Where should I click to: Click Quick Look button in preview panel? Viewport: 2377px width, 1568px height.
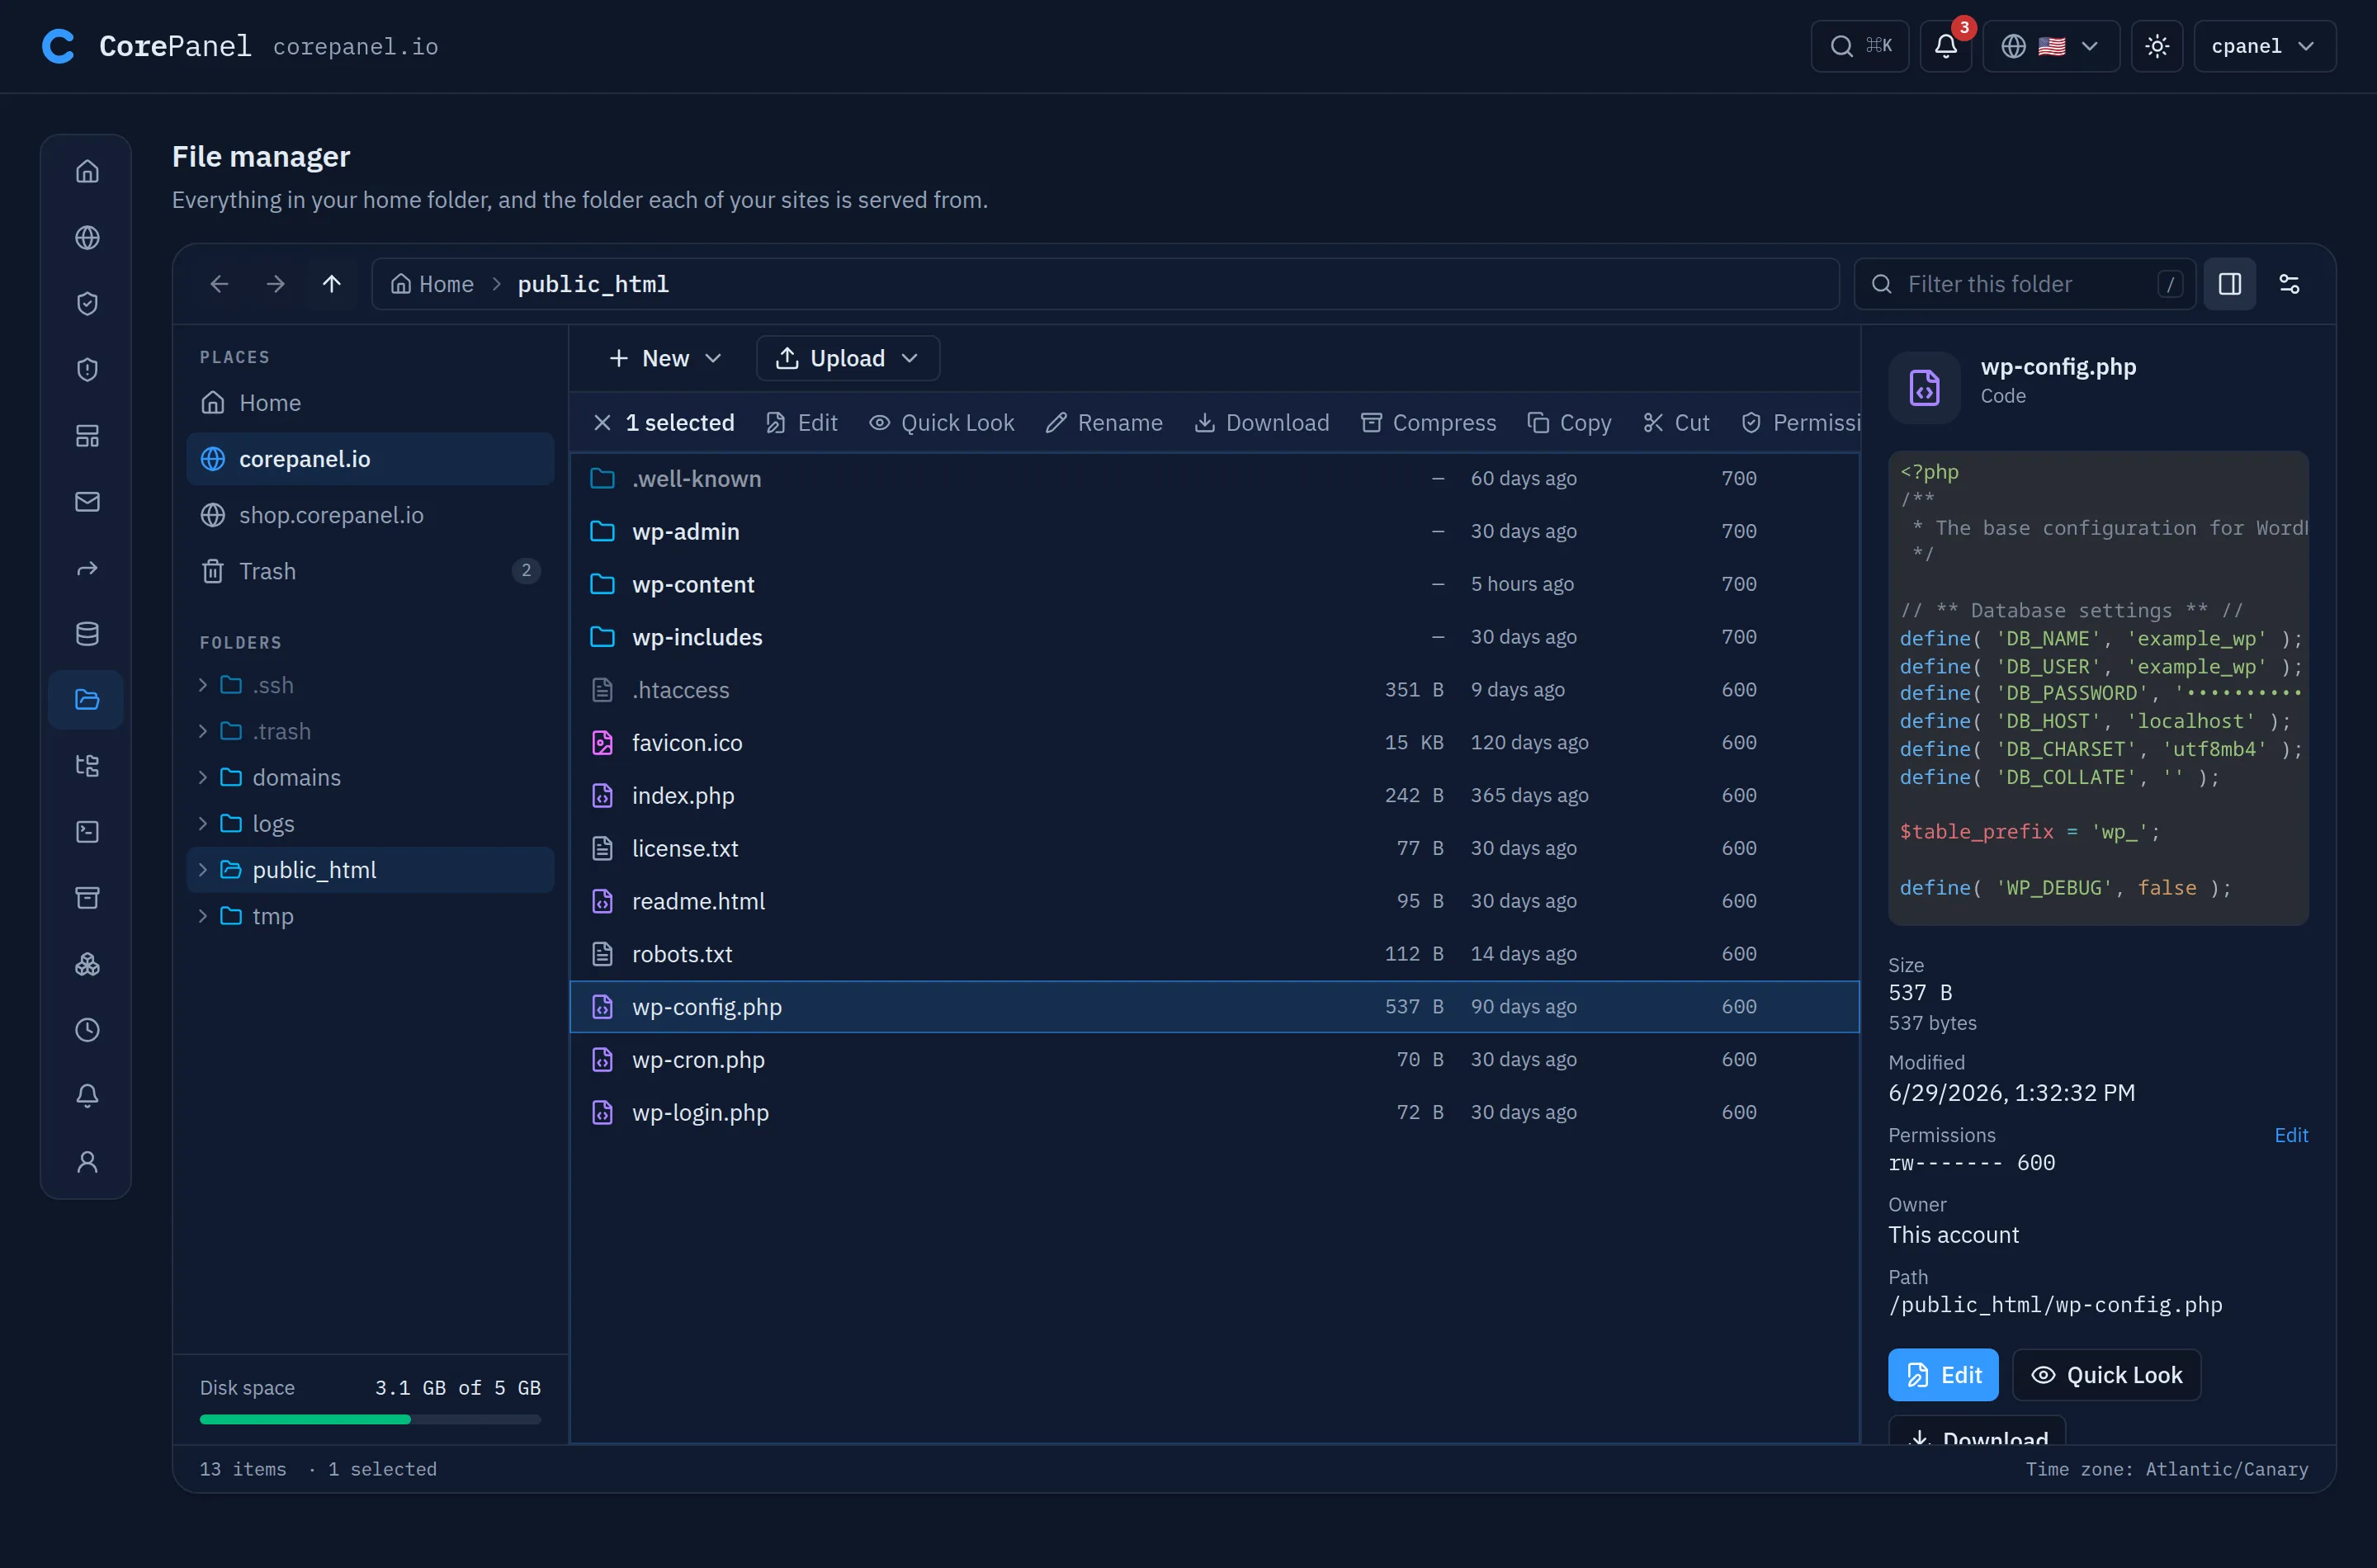click(x=2106, y=1375)
